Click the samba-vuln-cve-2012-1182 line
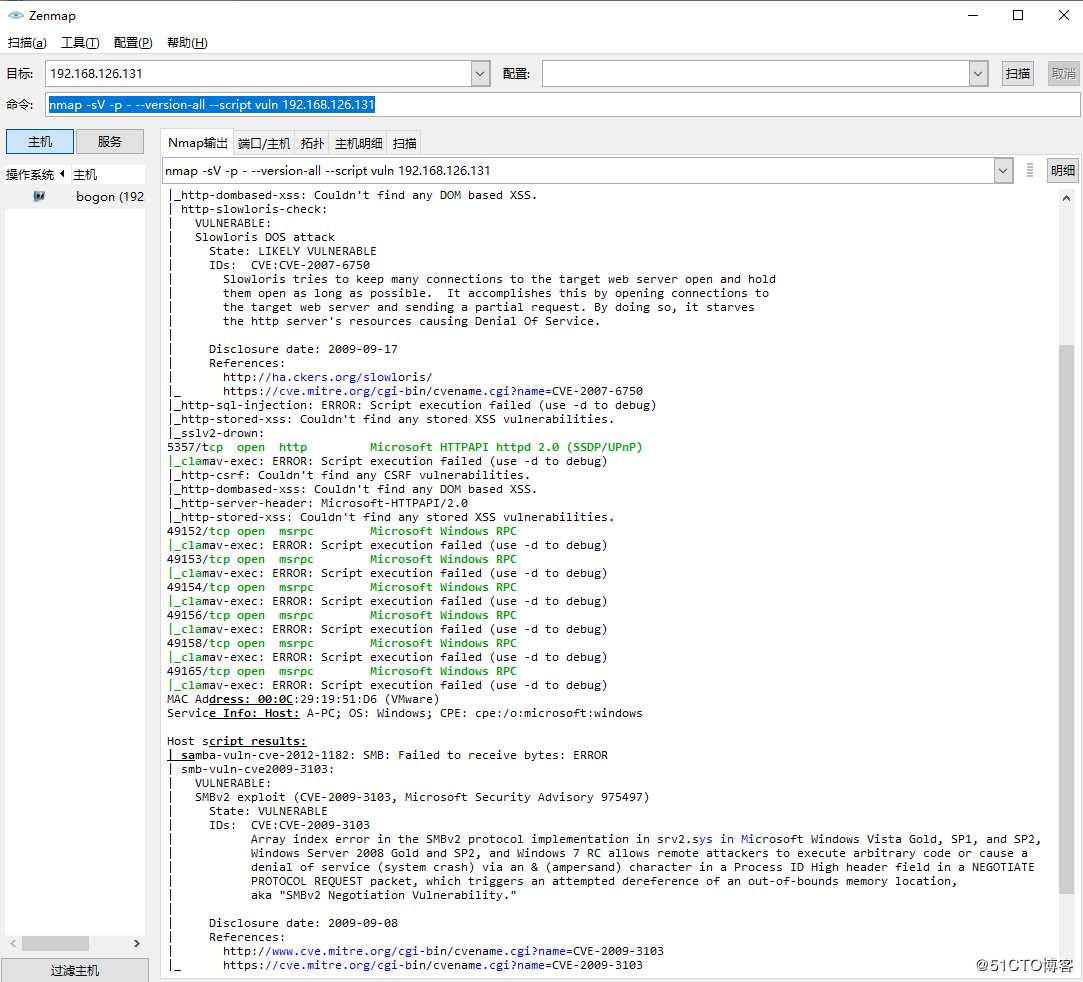 point(387,755)
